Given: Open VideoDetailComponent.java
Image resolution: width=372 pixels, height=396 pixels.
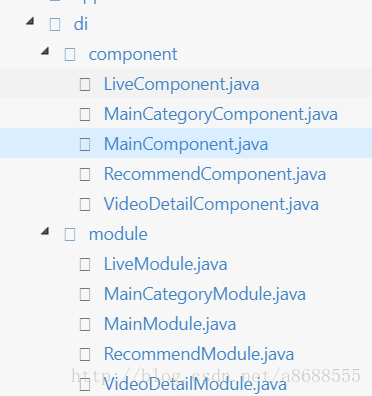Looking at the screenshot, I should (x=211, y=204).
